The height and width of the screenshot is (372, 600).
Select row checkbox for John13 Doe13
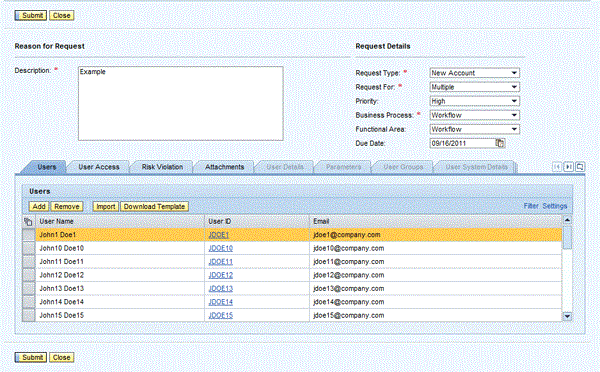29,289
